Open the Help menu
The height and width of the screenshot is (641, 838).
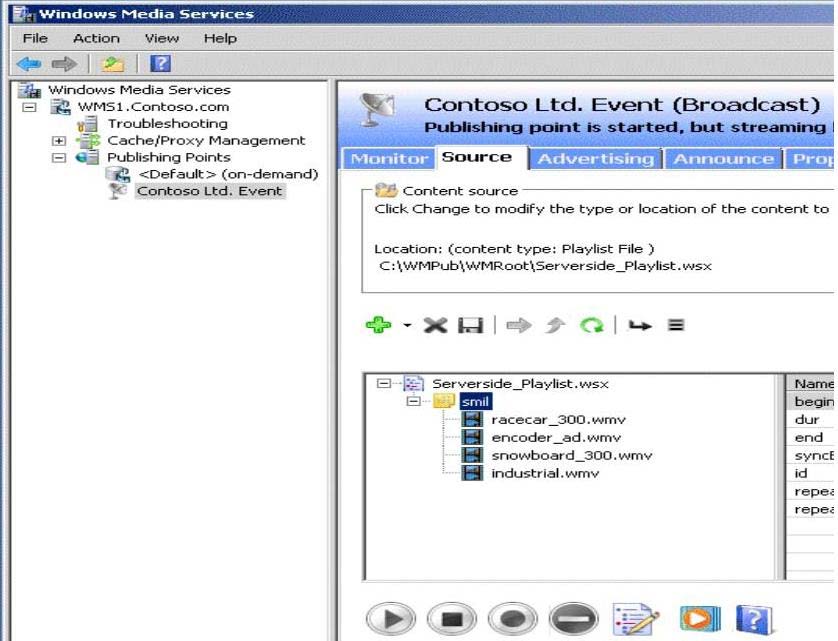click(220, 38)
